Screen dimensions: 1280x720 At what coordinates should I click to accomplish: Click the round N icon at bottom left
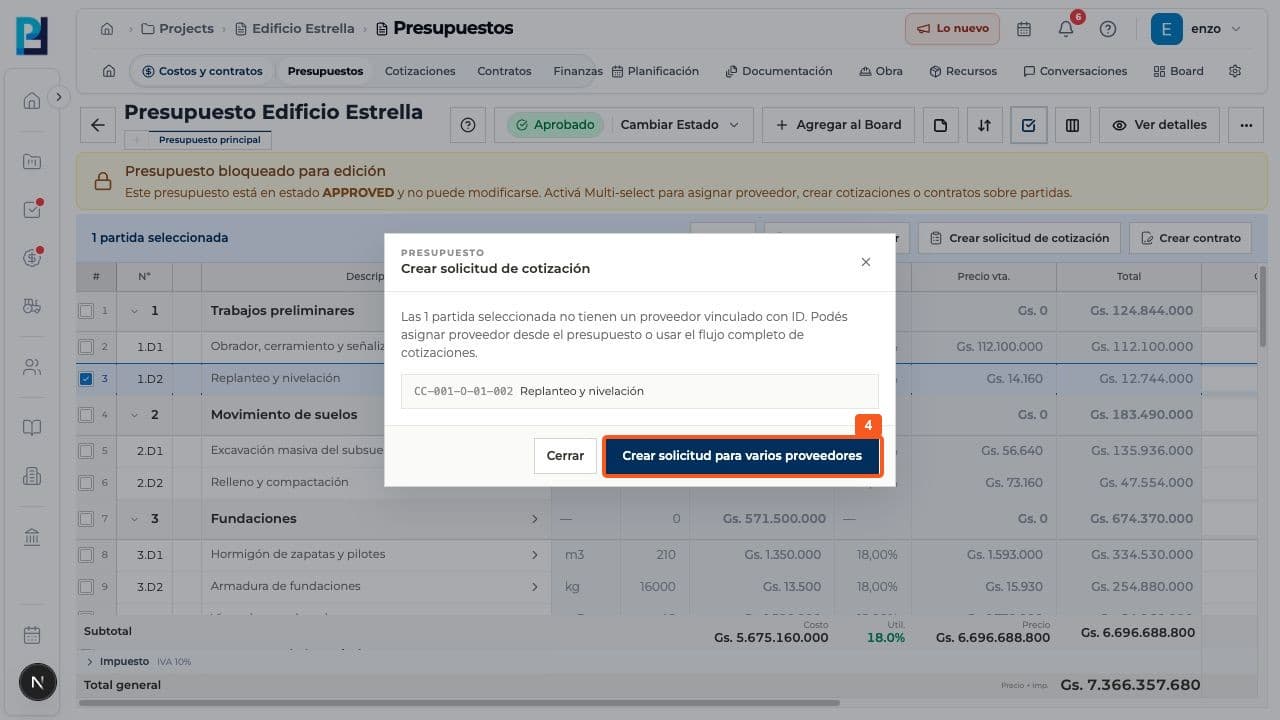pos(38,683)
